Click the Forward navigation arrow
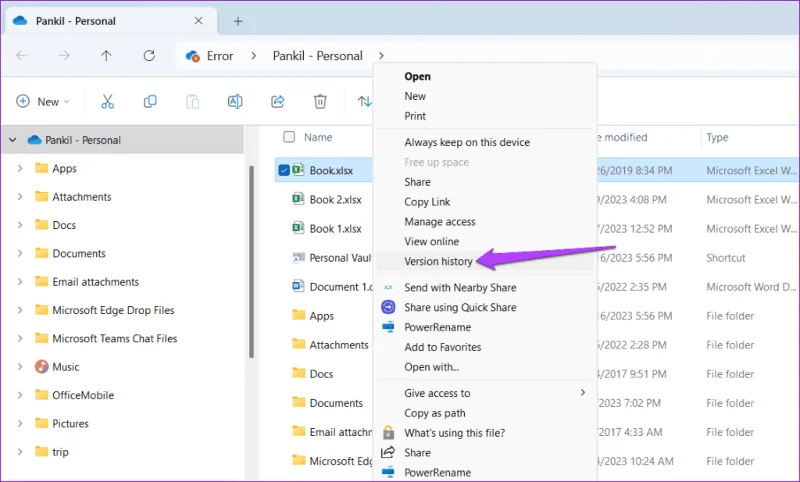The height and width of the screenshot is (482, 800). pyautogui.click(x=64, y=56)
